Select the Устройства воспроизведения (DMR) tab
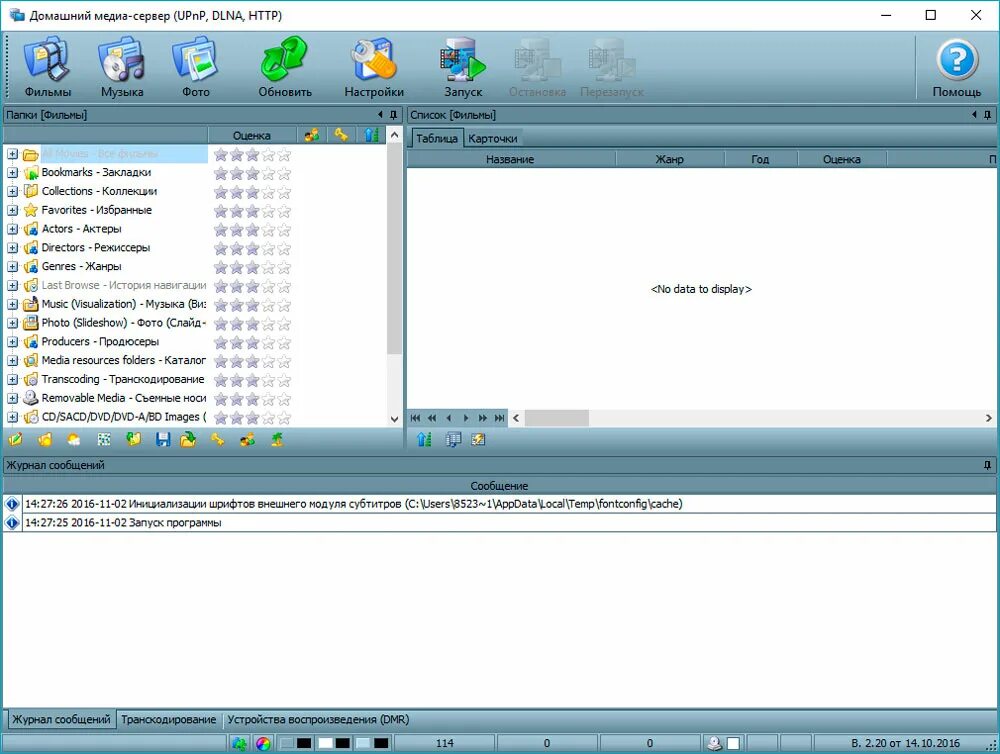The image size is (1000, 754). click(x=322, y=719)
